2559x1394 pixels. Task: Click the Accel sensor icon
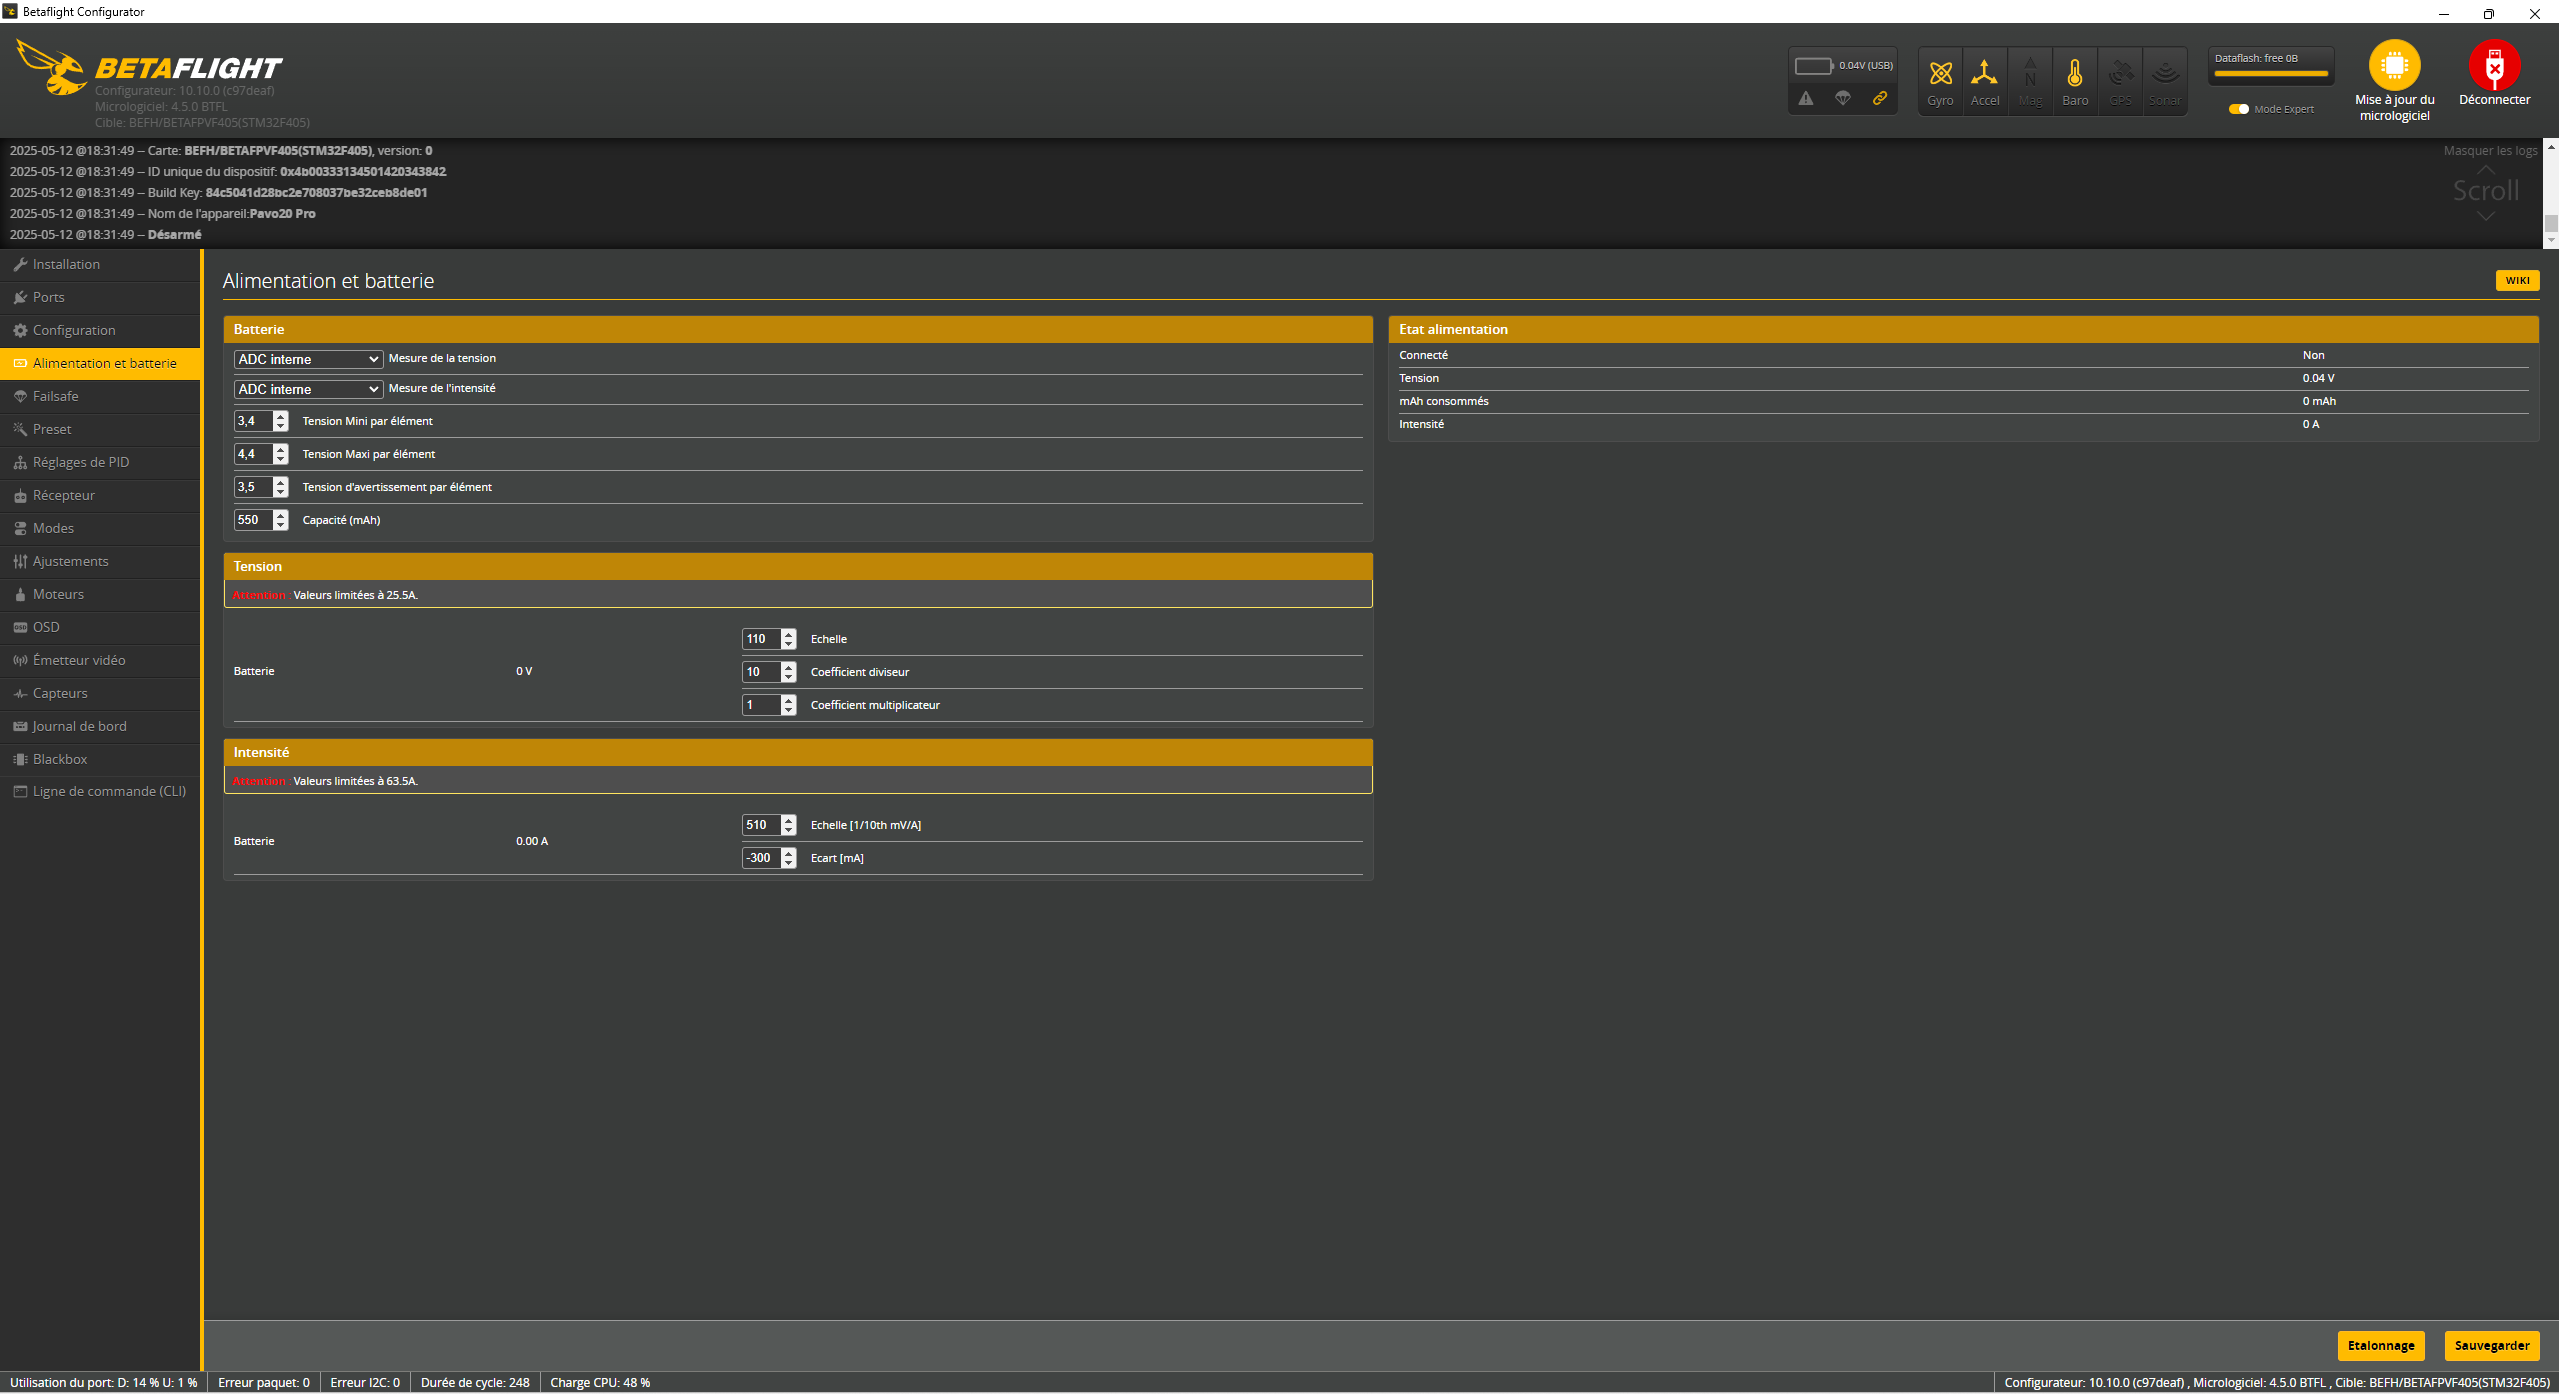tap(1984, 74)
